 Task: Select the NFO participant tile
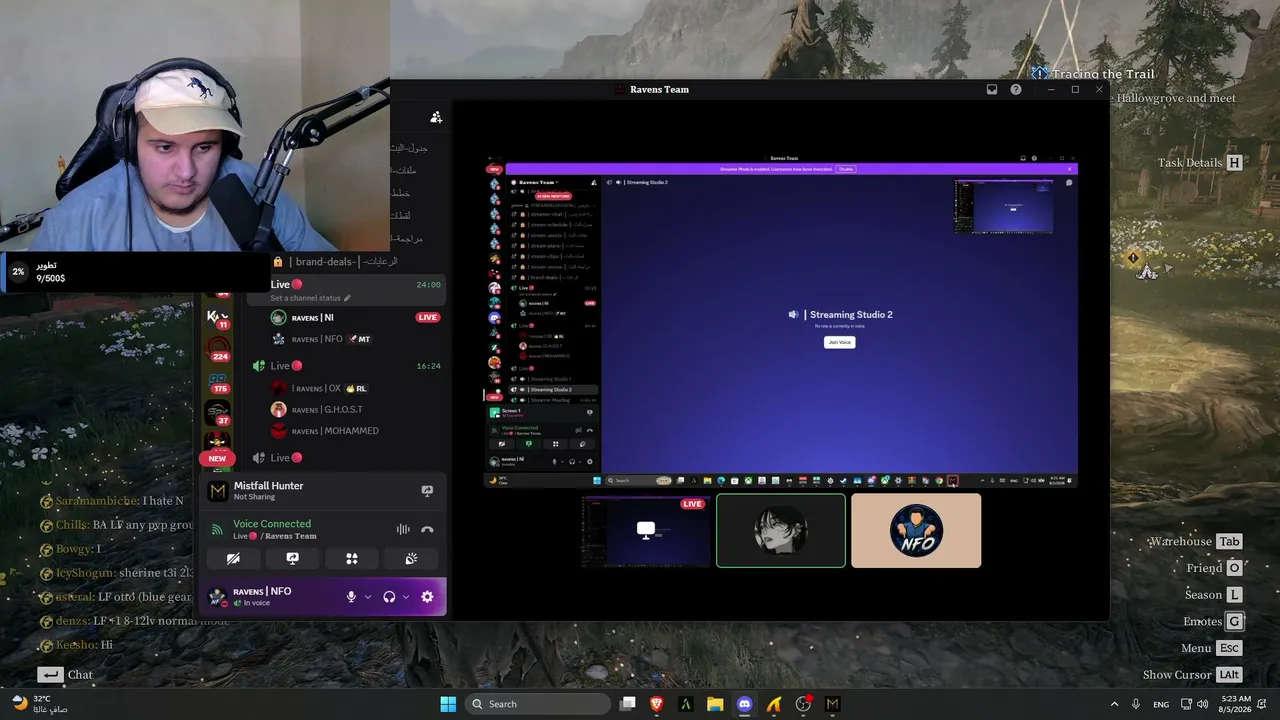pyautogui.click(x=916, y=531)
